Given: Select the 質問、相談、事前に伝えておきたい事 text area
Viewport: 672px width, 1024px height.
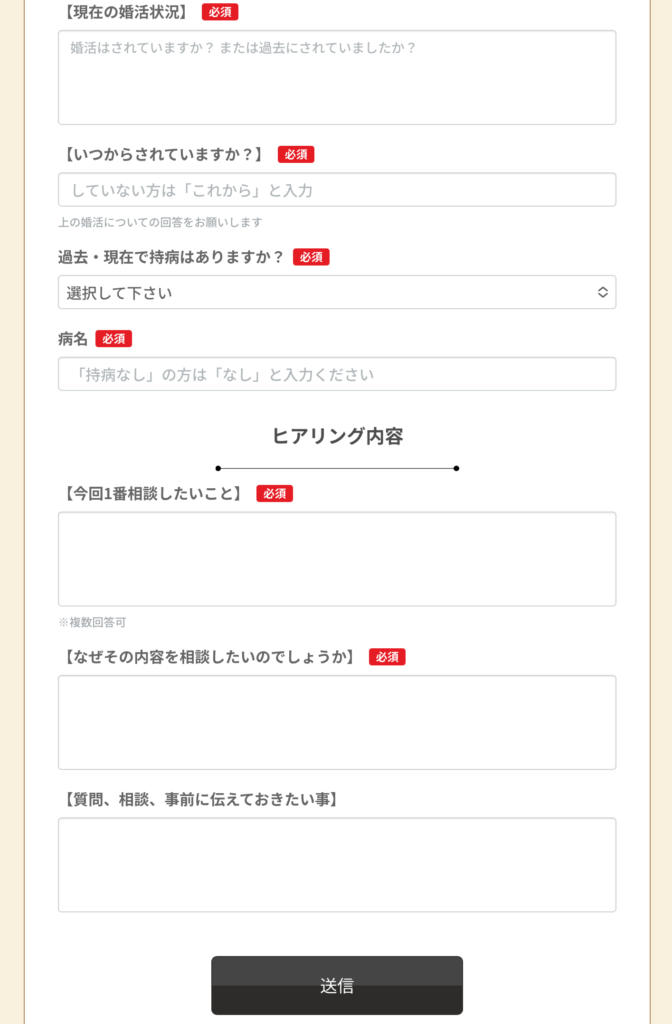Looking at the screenshot, I should point(336,864).
